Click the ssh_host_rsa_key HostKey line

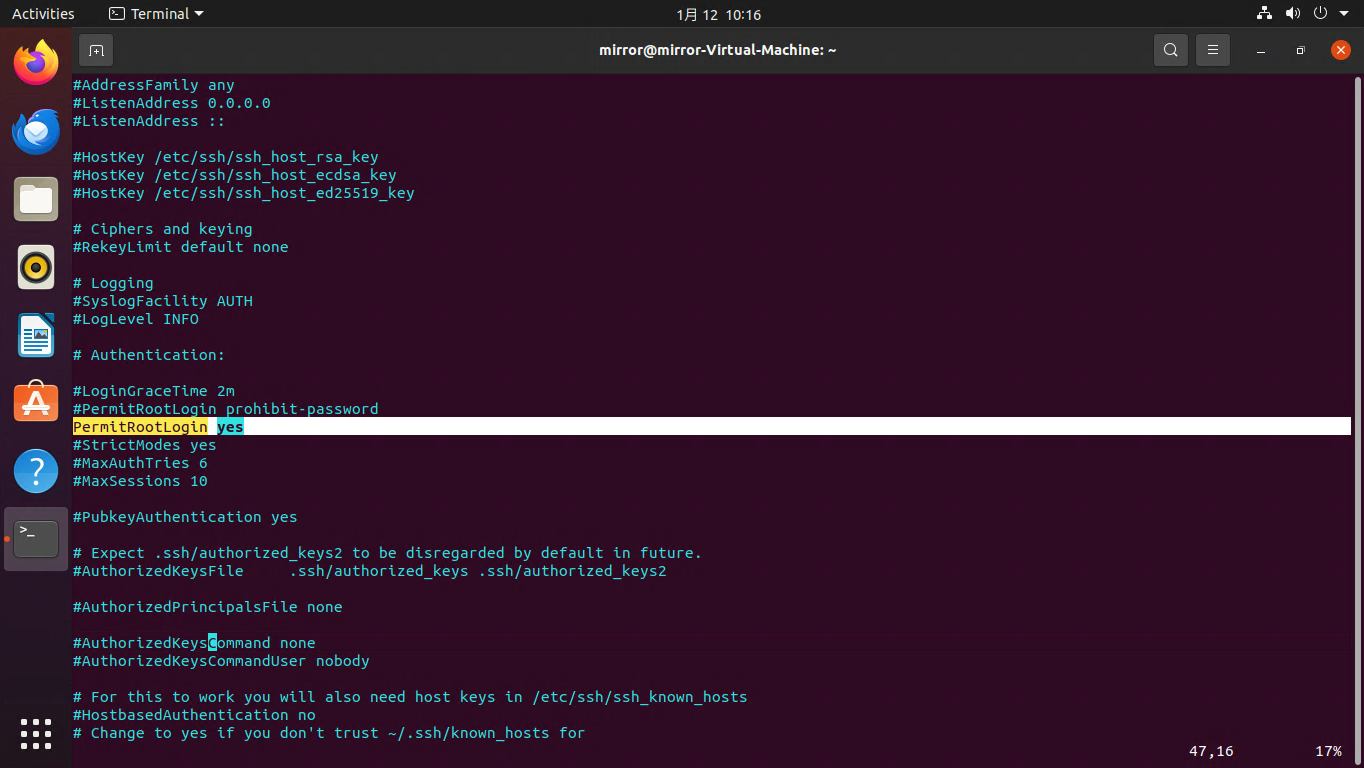click(226, 157)
